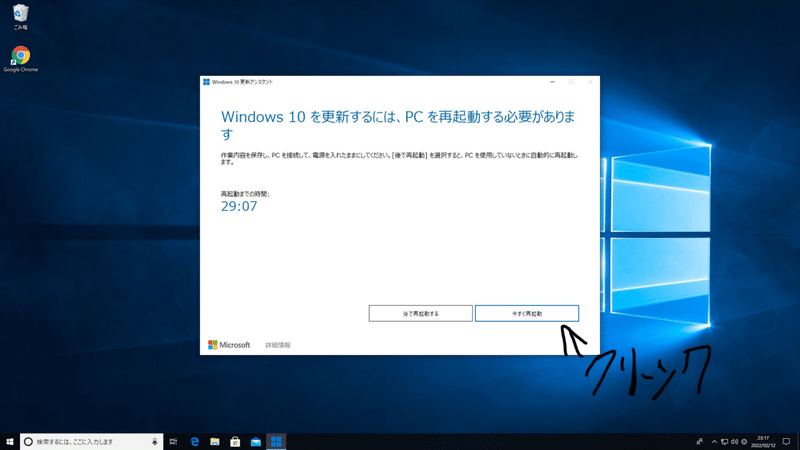Open the People icon in system tray
The height and width of the screenshot is (450, 800).
pyautogui.click(x=699, y=441)
